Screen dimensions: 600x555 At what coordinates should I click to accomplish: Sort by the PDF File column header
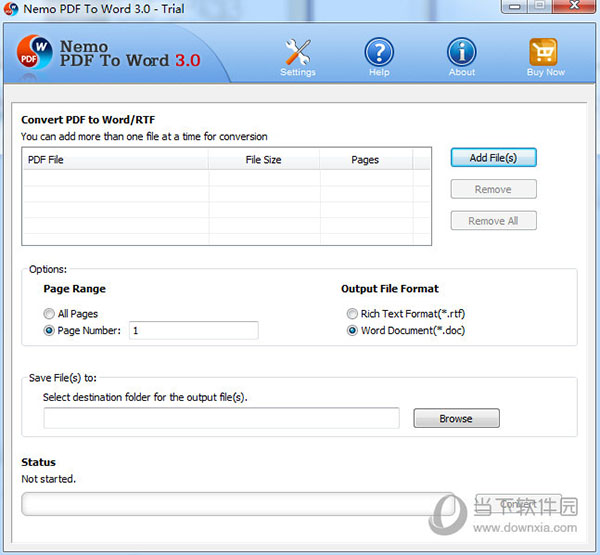pos(116,160)
